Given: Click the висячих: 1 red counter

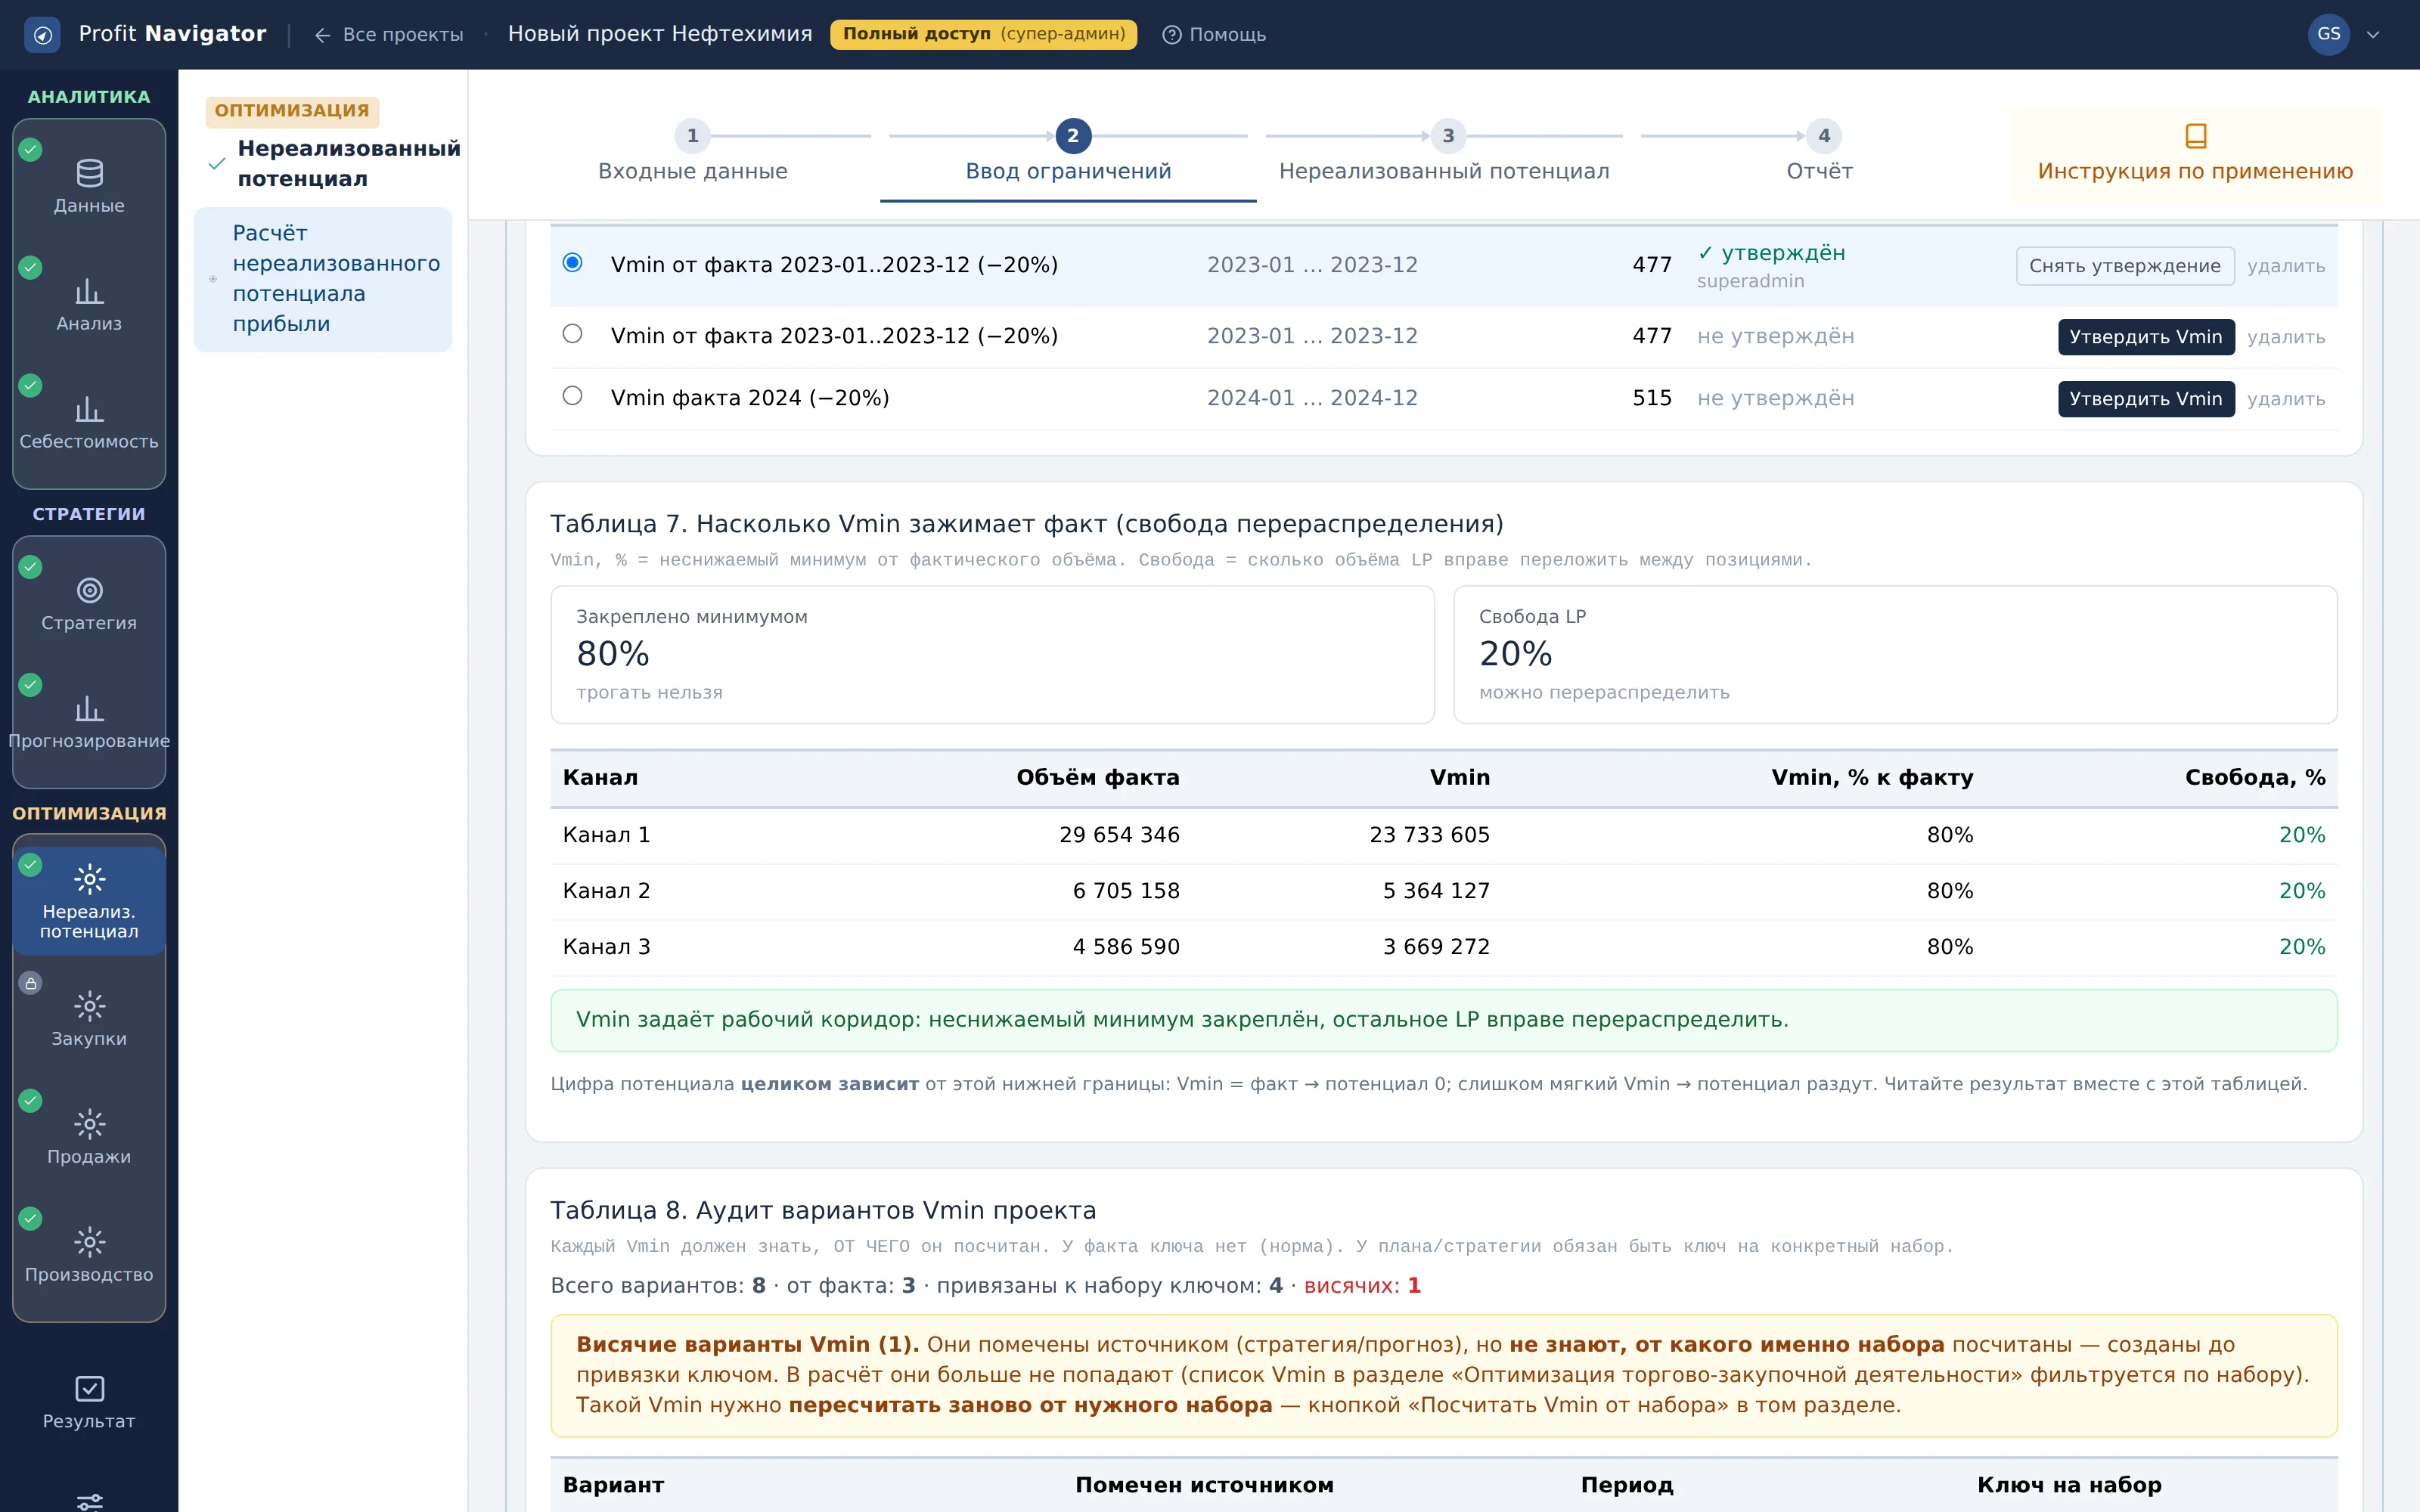Looking at the screenshot, I should tap(1362, 1286).
